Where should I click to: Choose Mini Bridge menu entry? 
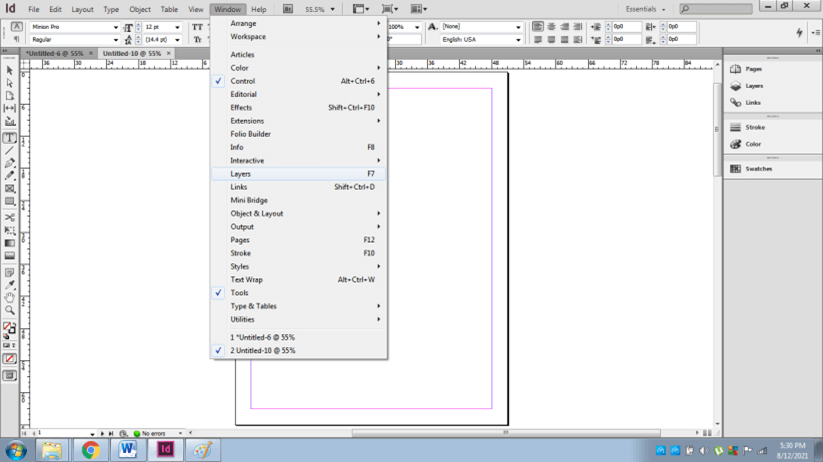click(299, 200)
